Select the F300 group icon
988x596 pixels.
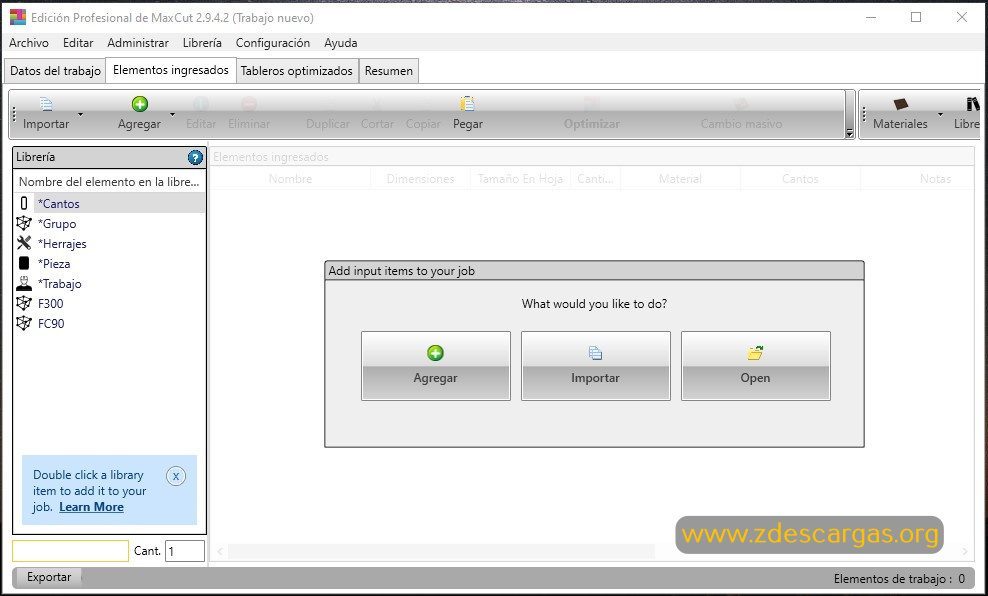[x=24, y=304]
